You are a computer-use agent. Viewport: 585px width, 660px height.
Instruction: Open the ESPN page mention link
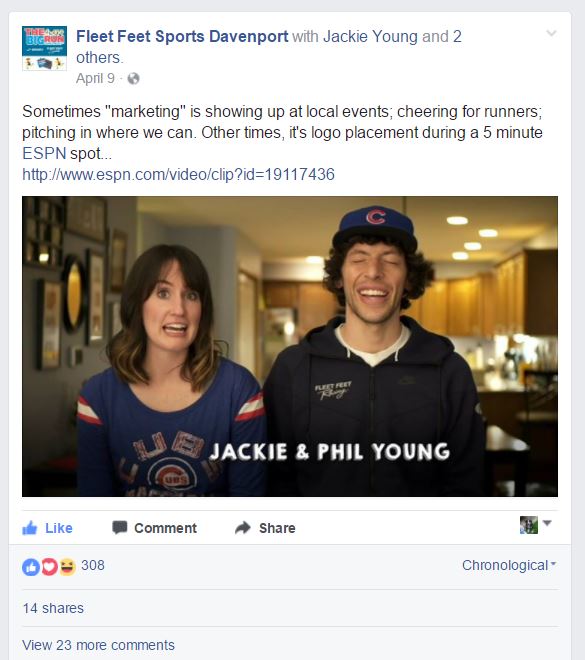(44, 153)
